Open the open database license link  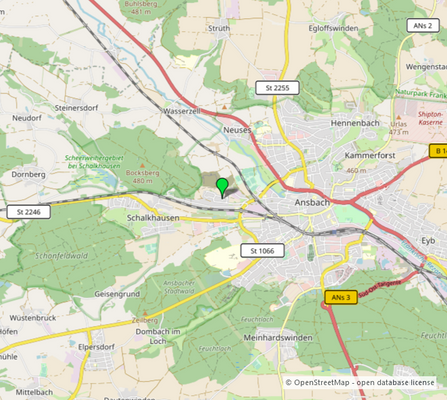(x=395, y=382)
